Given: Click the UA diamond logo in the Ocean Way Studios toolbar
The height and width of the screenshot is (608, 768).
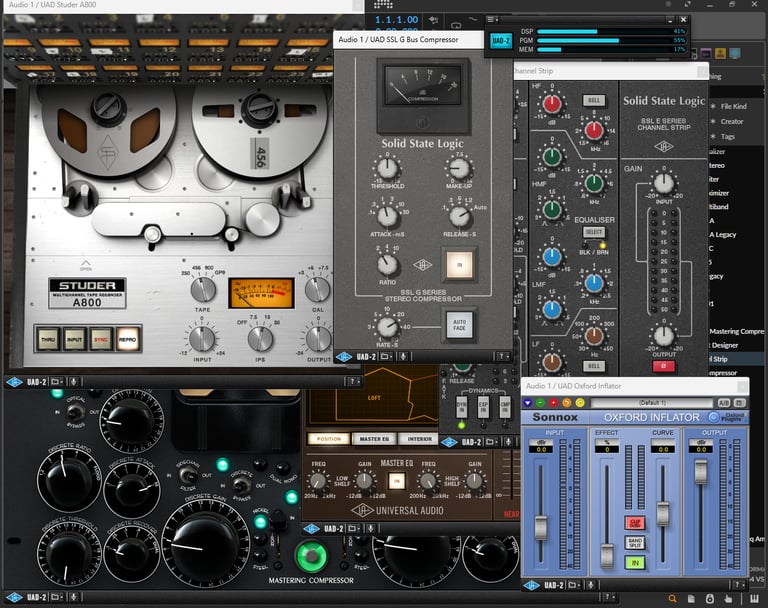Looking at the screenshot, I should point(311,529).
